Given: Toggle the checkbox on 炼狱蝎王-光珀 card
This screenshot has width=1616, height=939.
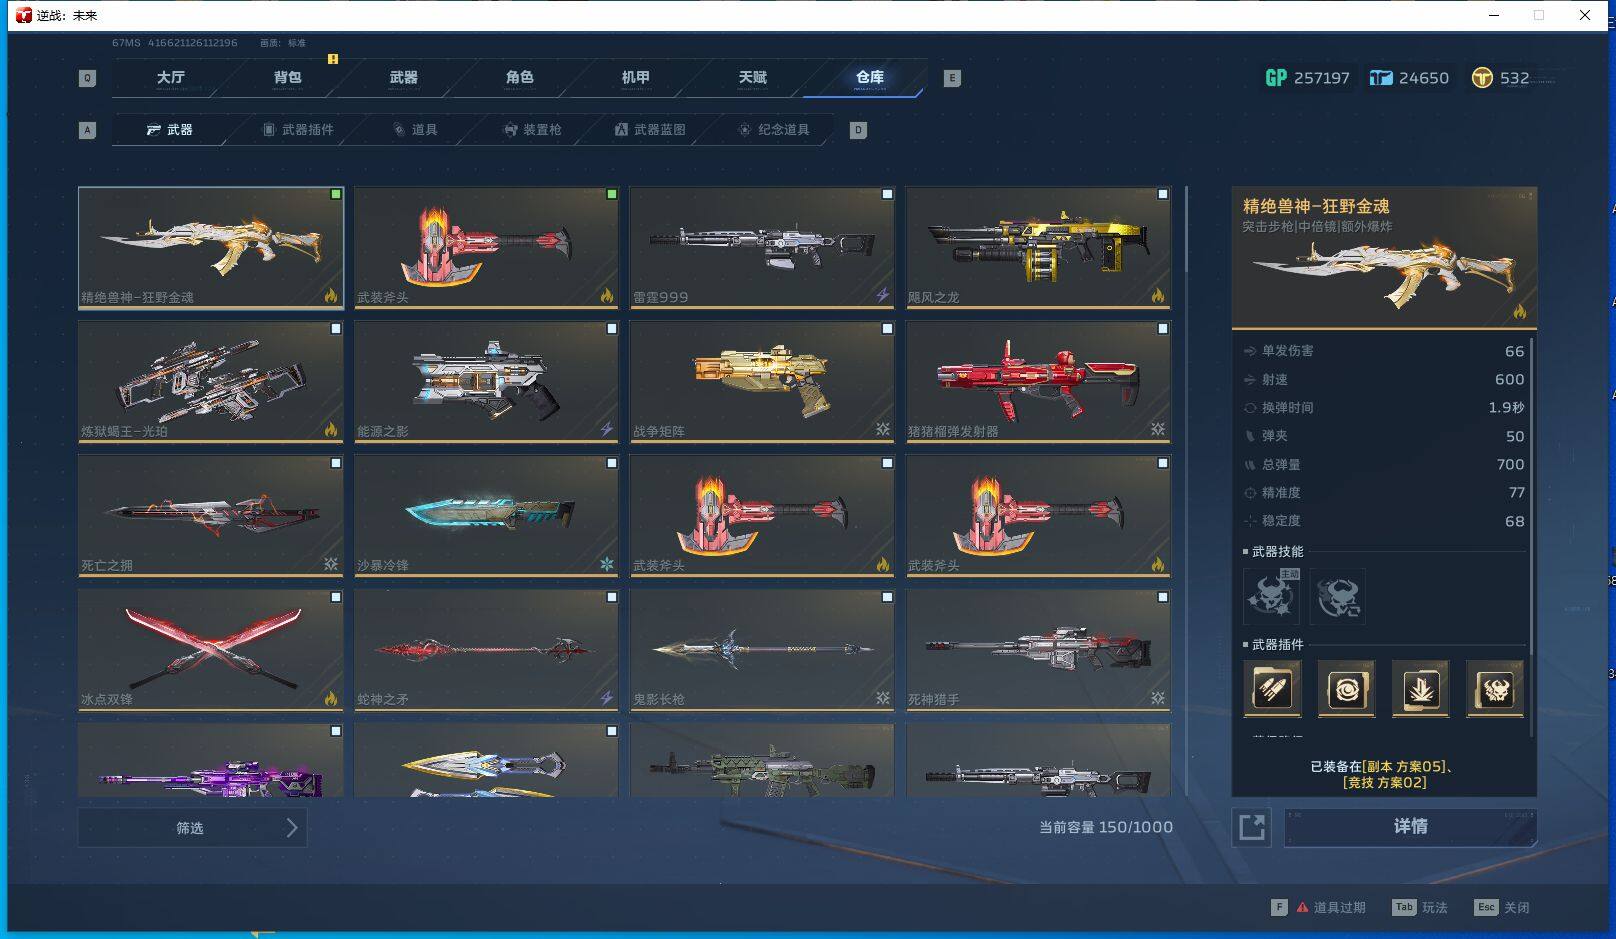Looking at the screenshot, I should (x=336, y=328).
